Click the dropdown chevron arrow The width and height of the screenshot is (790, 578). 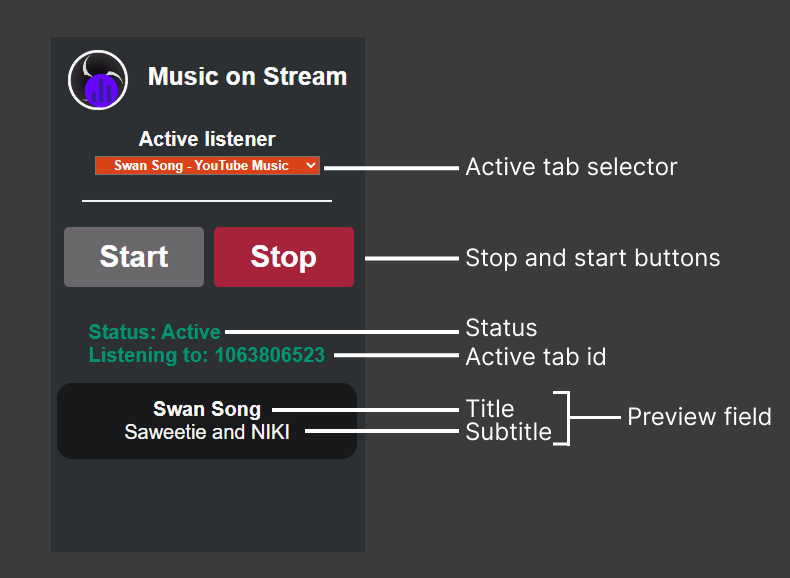pyautogui.click(x=310, y=165)
